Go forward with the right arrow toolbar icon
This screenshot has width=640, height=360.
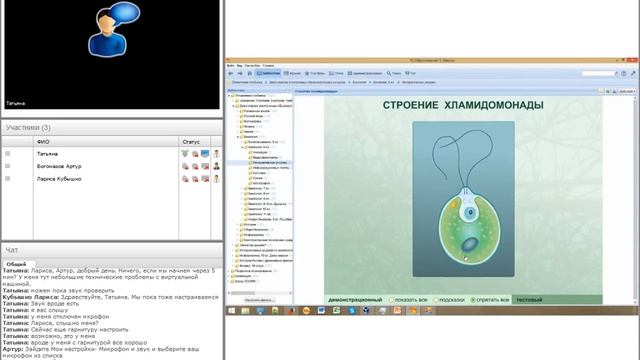[x=240, y=73]
